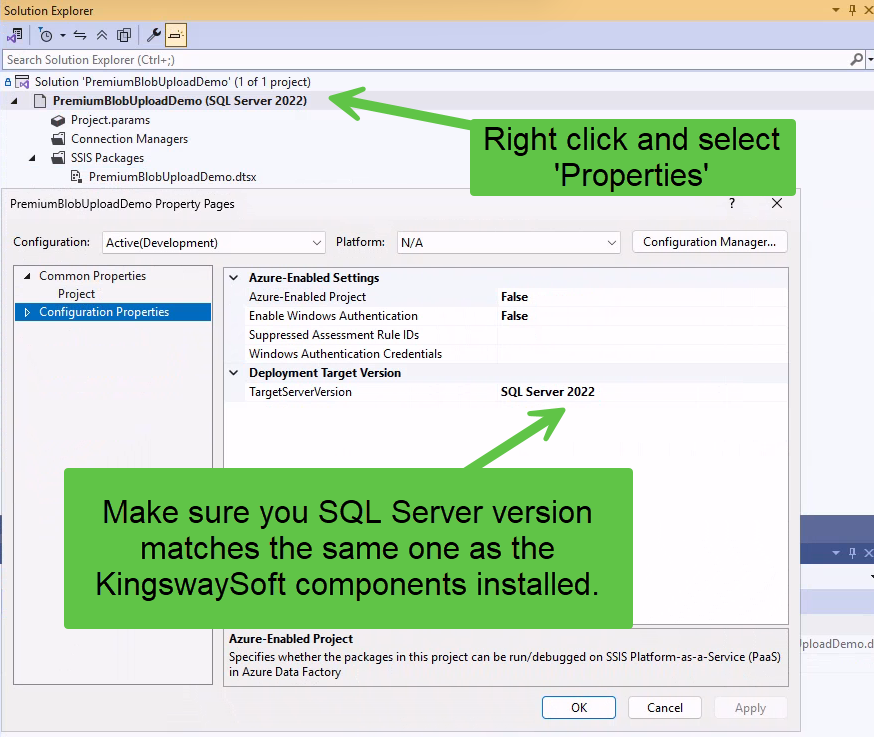Click the pin icon in the background panel
The image size is (874, 737).
pyautogui.click(x=852, y=553)
